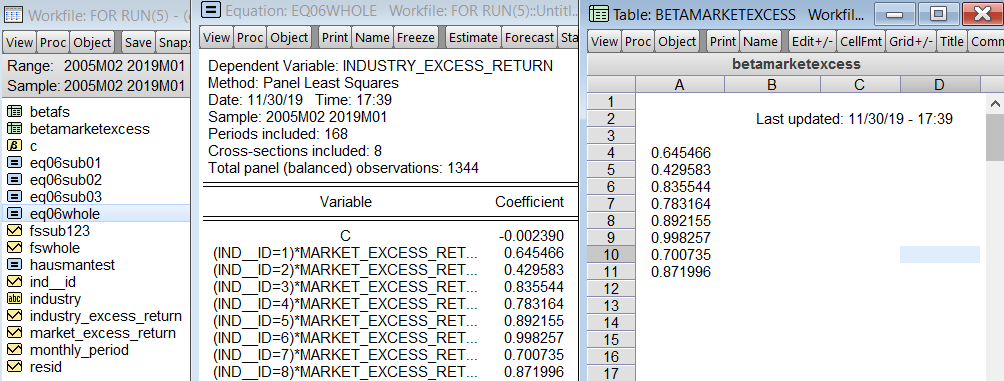Click table cell containing 0.871996
Viewport: 1004px width, 381px height.
(x=681, y=272)
